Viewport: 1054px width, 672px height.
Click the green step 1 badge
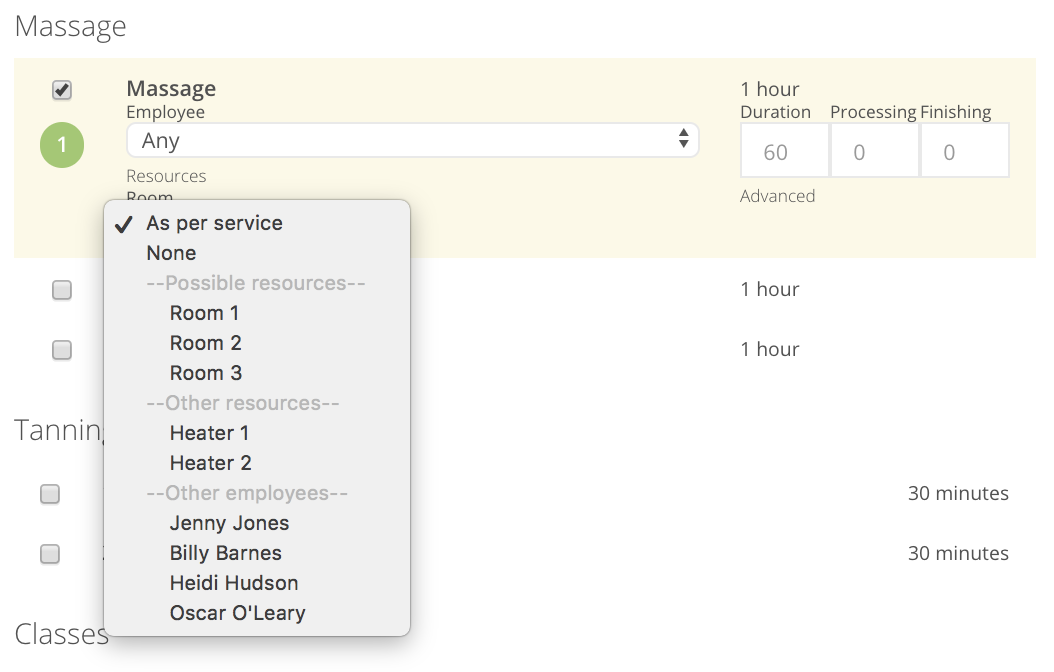tap(61, 145)
